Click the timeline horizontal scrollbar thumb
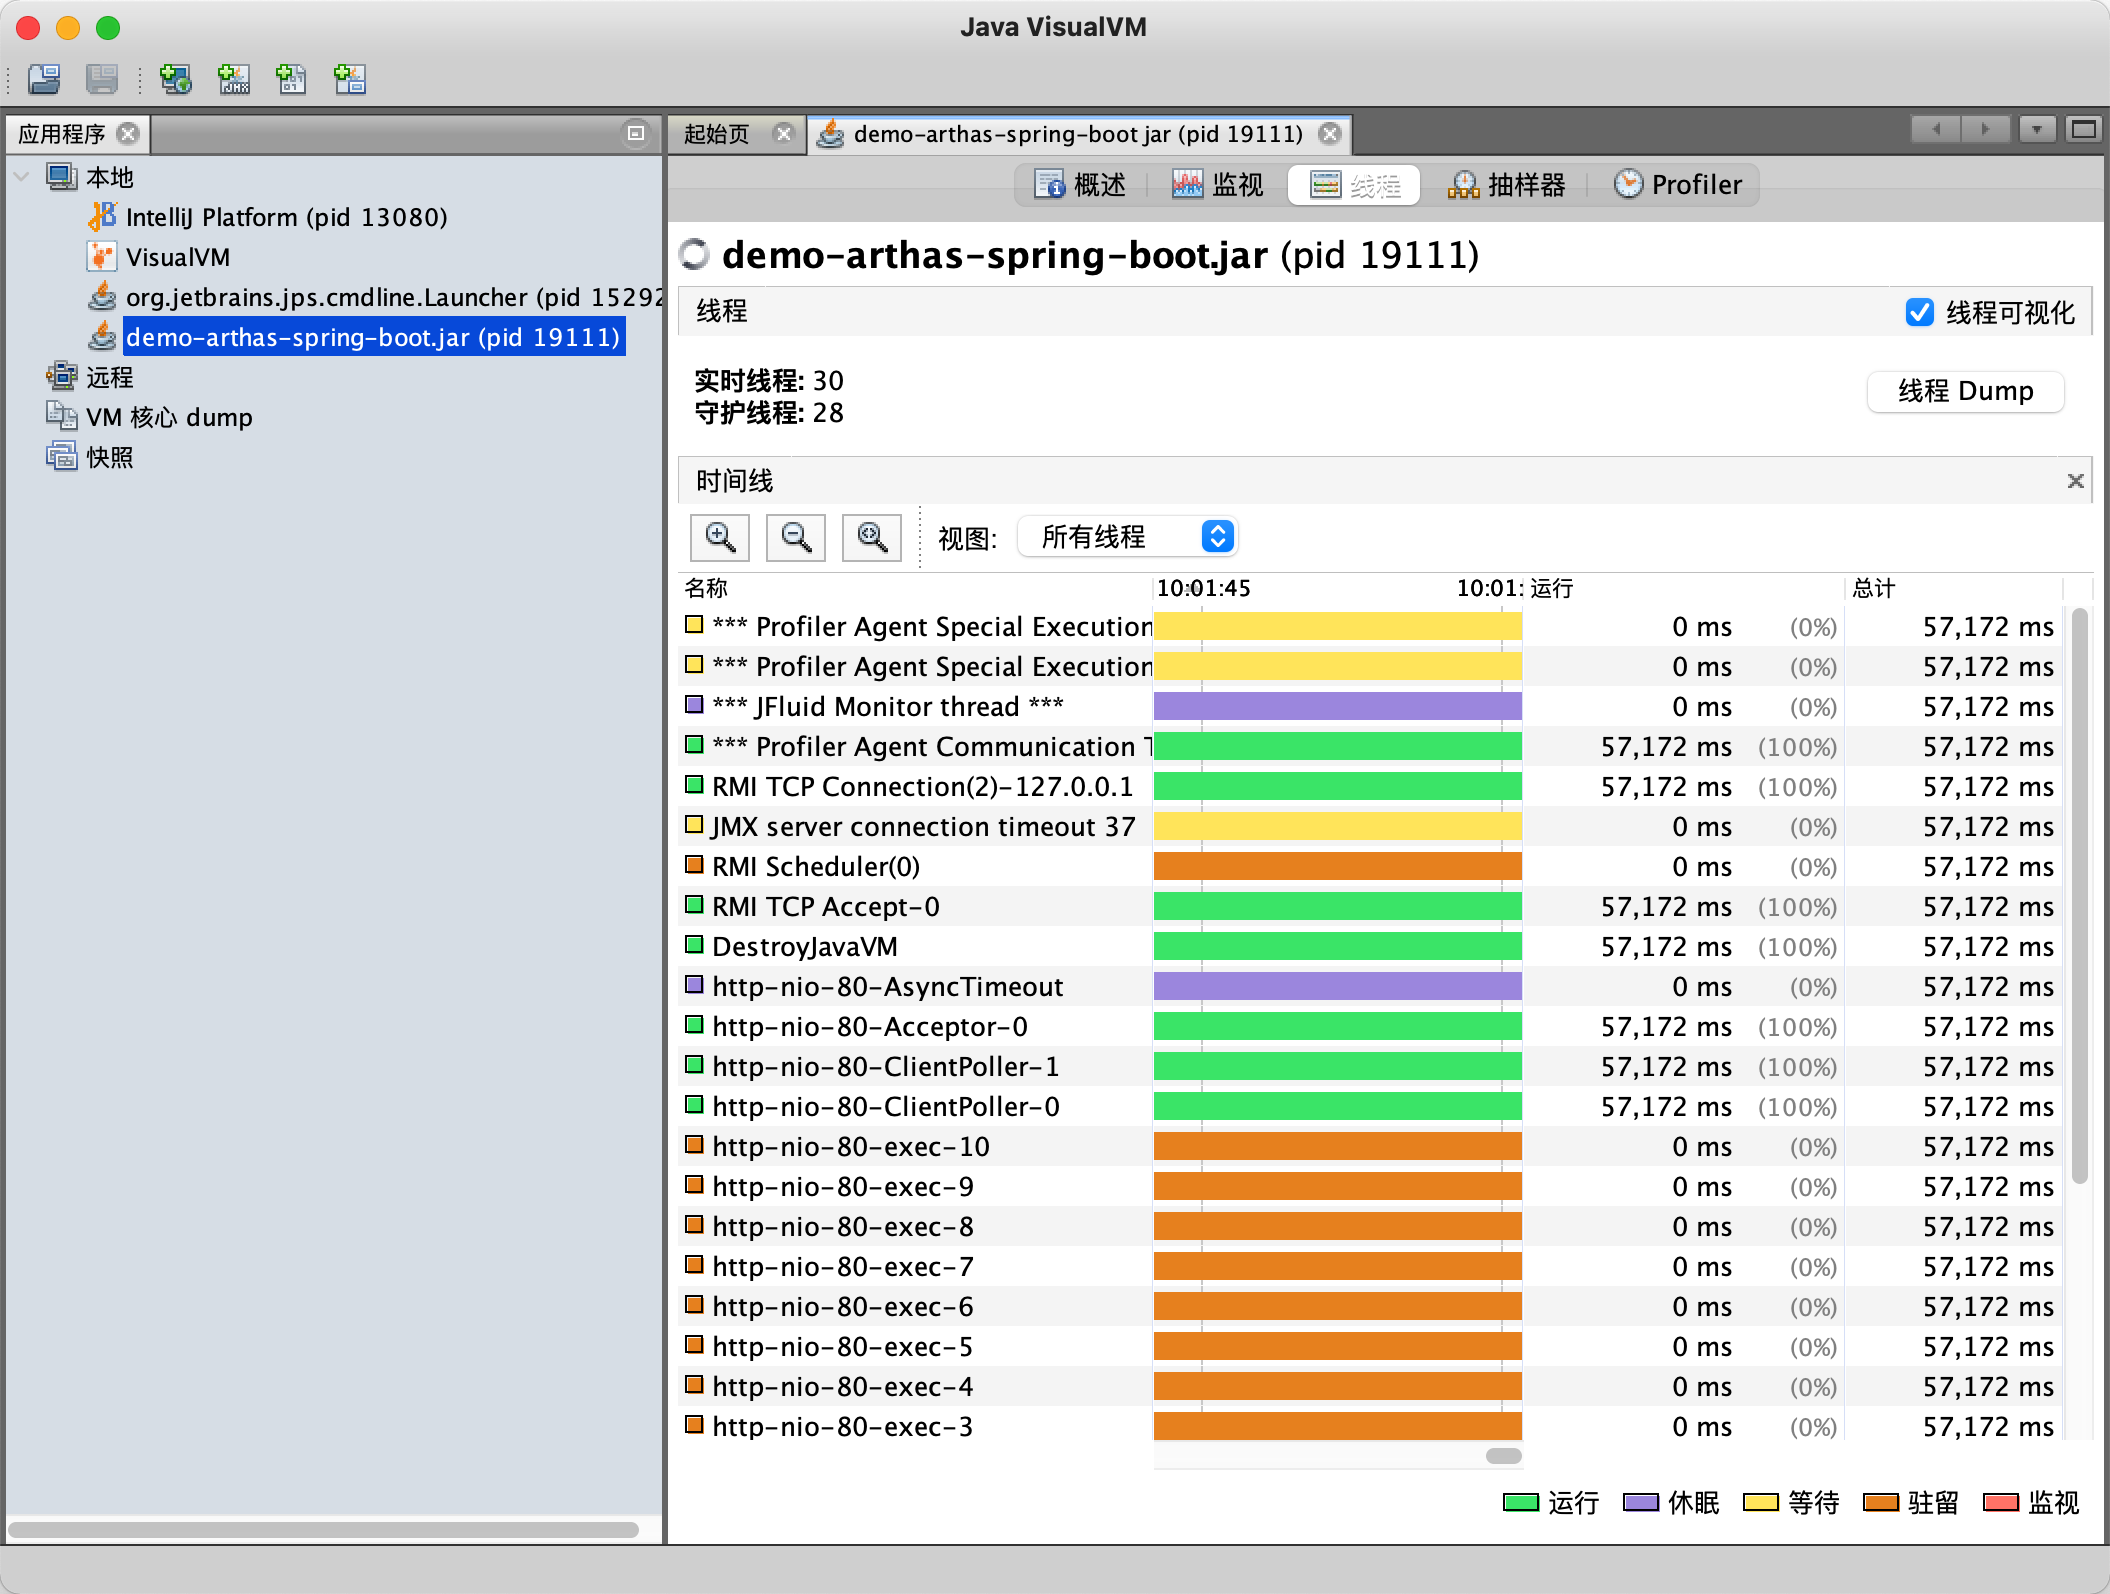 pyautogui.click(x=1503, y=1455)
